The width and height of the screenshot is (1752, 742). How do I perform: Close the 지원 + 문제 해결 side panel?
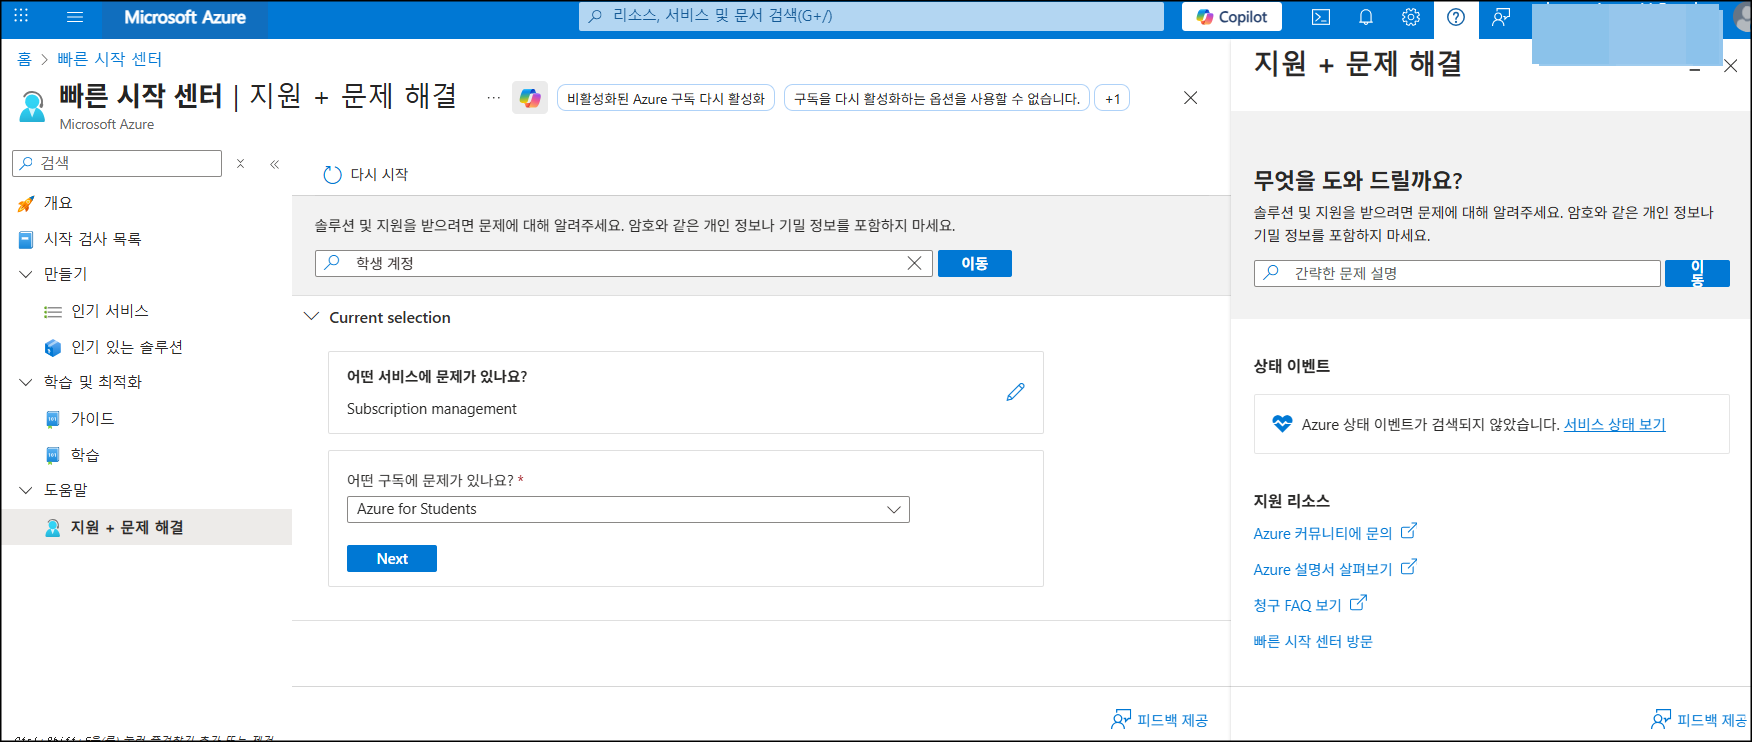(1731, 66)
